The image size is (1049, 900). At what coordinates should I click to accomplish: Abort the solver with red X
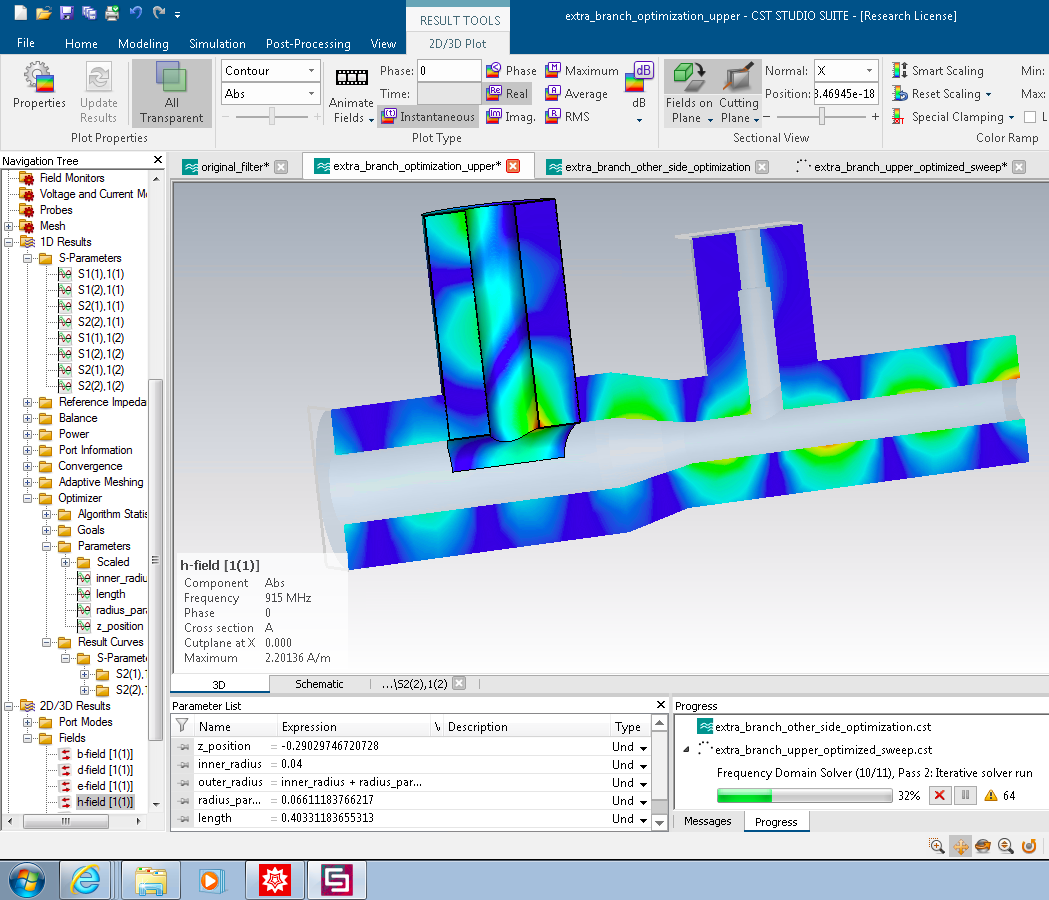[939, 796]
